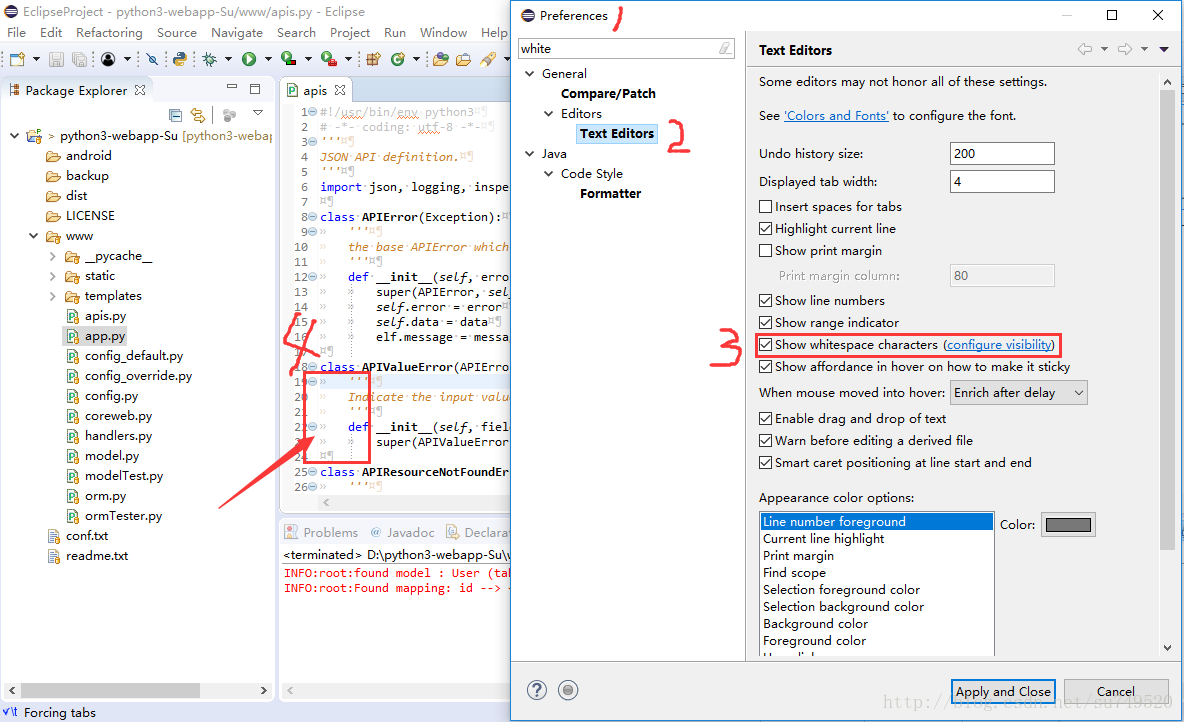Expand the static folder
The height and width of the screenshot is (722, 1184).
point(52,276)
